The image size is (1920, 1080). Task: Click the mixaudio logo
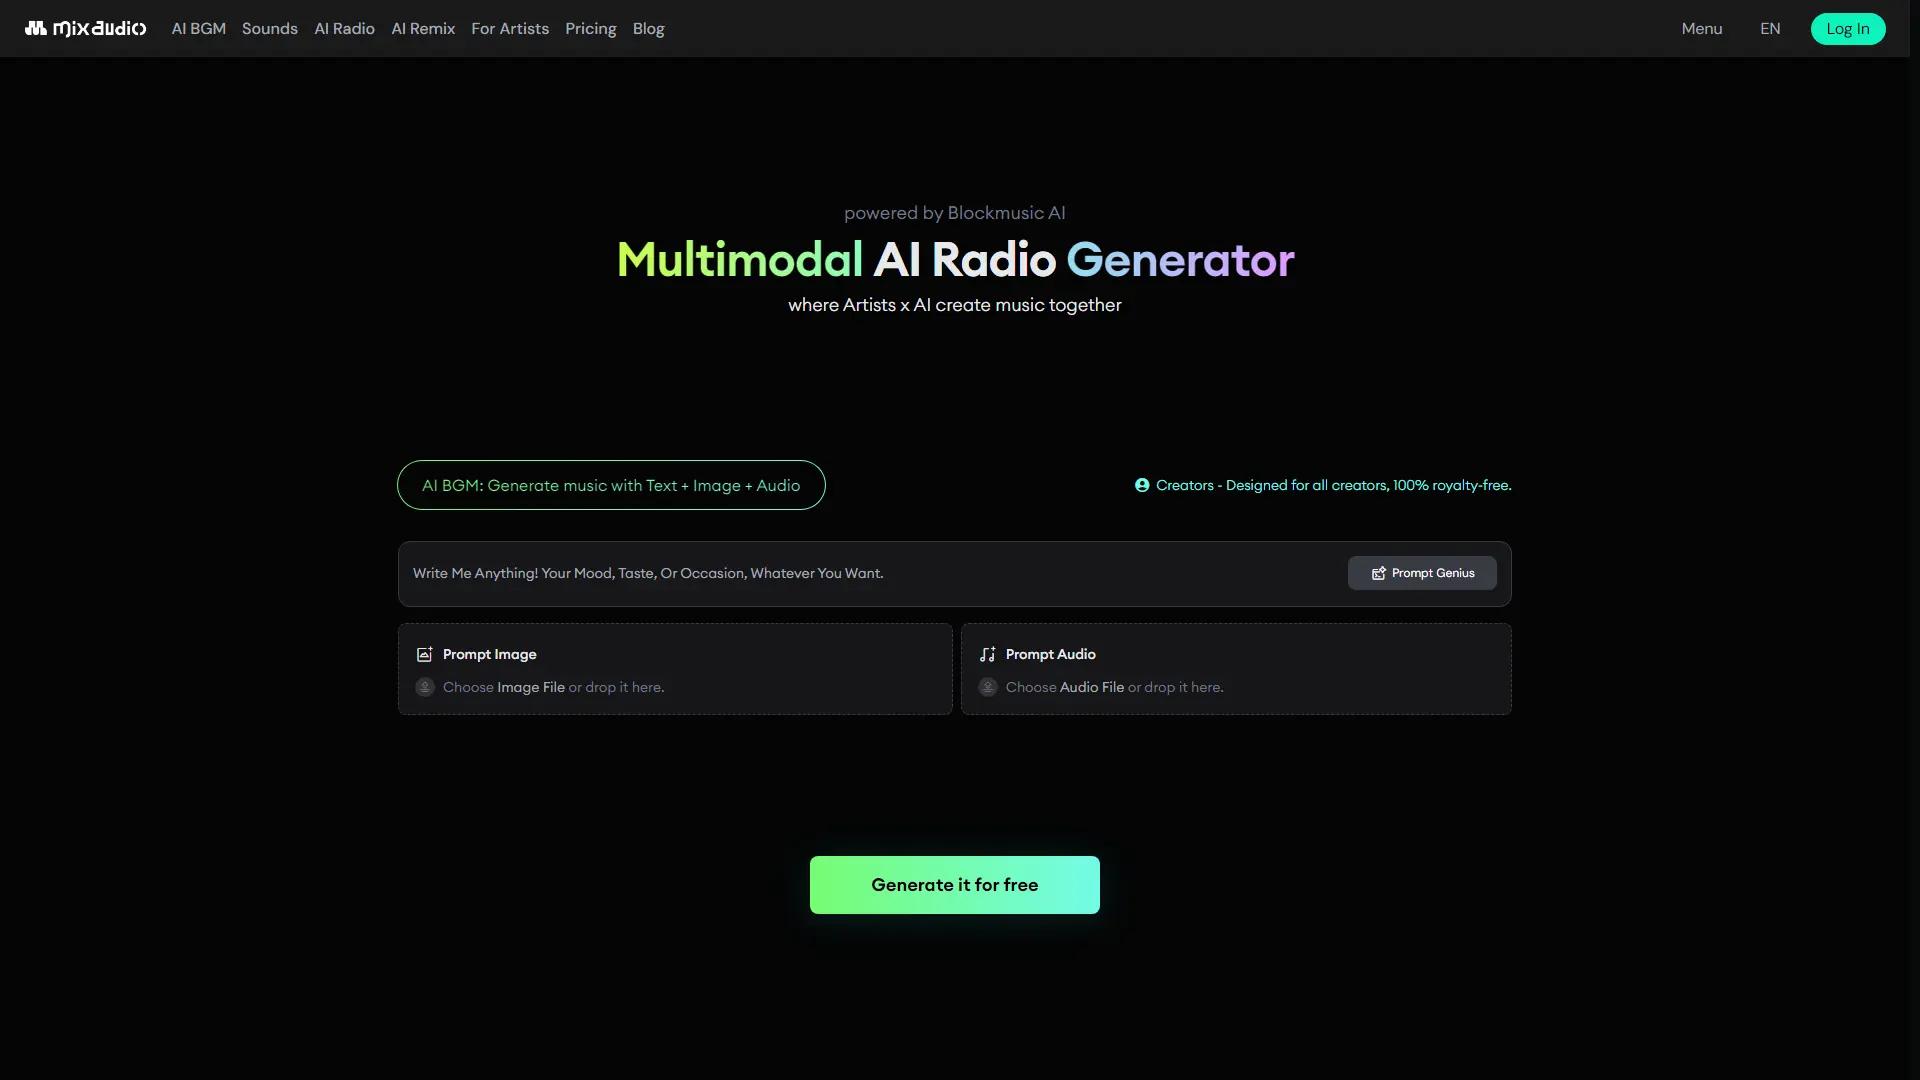tap(85, 28)
